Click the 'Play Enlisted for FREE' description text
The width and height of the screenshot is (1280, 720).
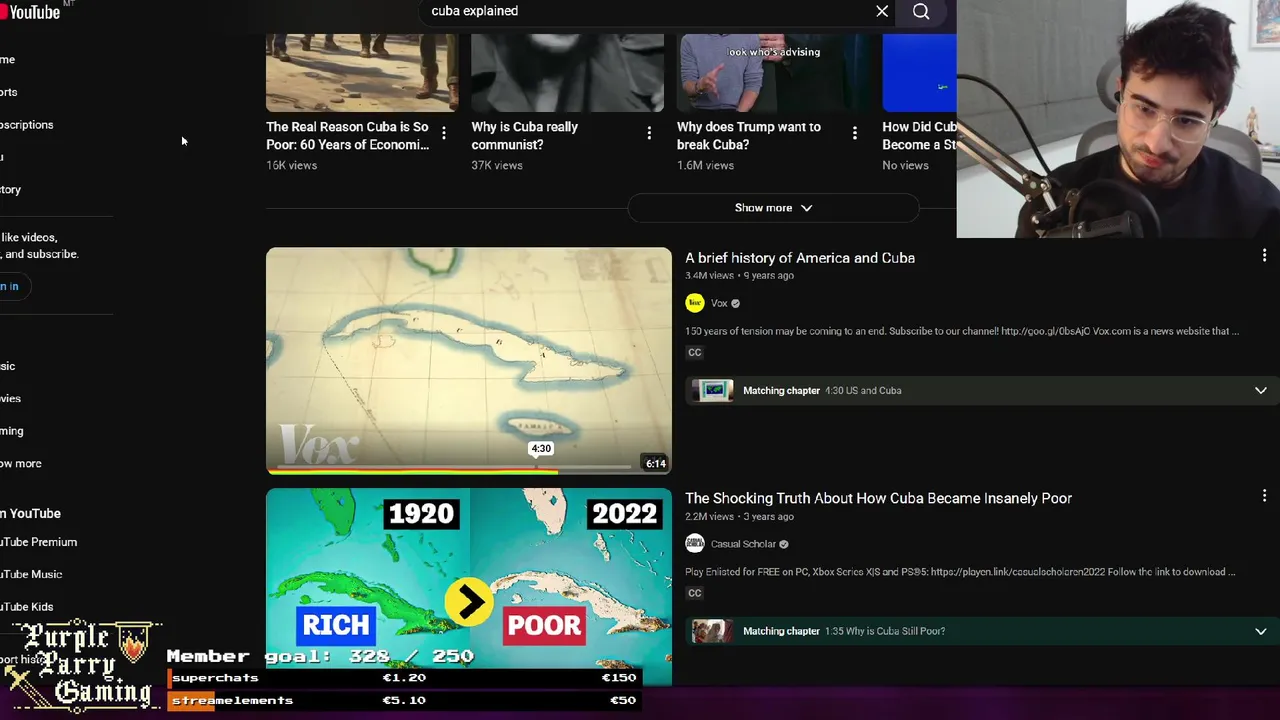point(960,572)
